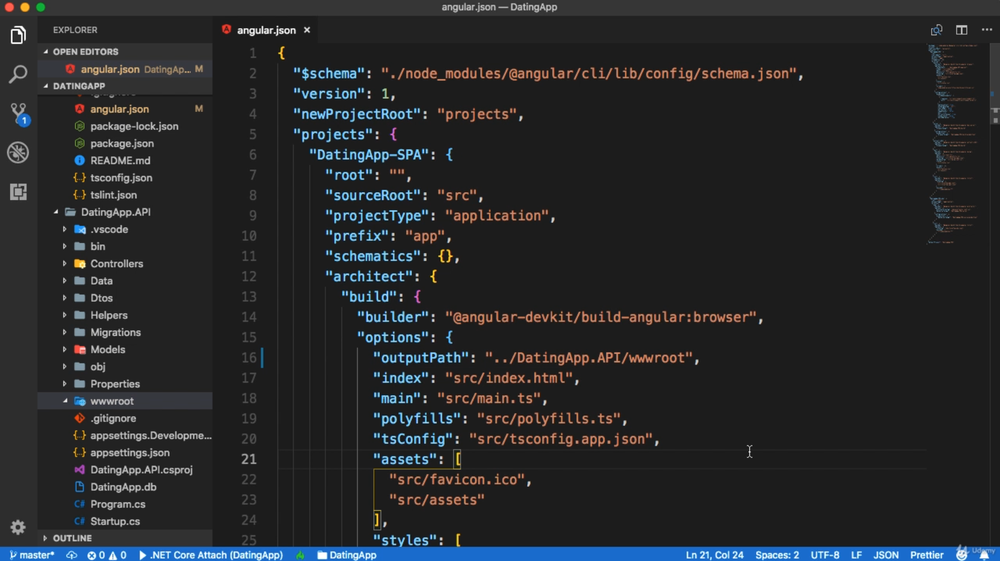Open the editor More Actions ellipsis
This screenshot has height=561, width=1000.
point(987,30)
